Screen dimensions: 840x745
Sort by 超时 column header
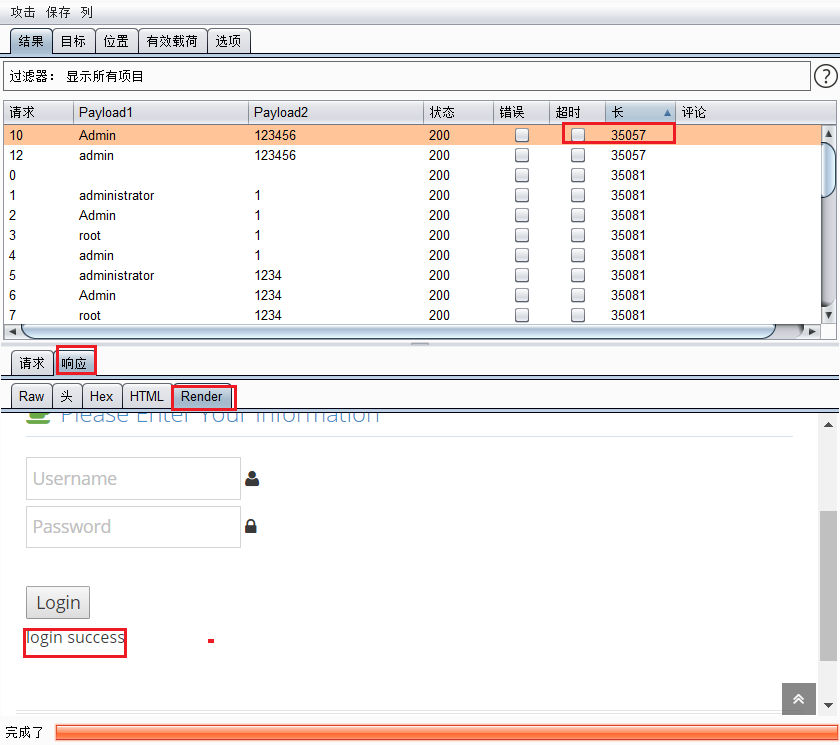578,112
